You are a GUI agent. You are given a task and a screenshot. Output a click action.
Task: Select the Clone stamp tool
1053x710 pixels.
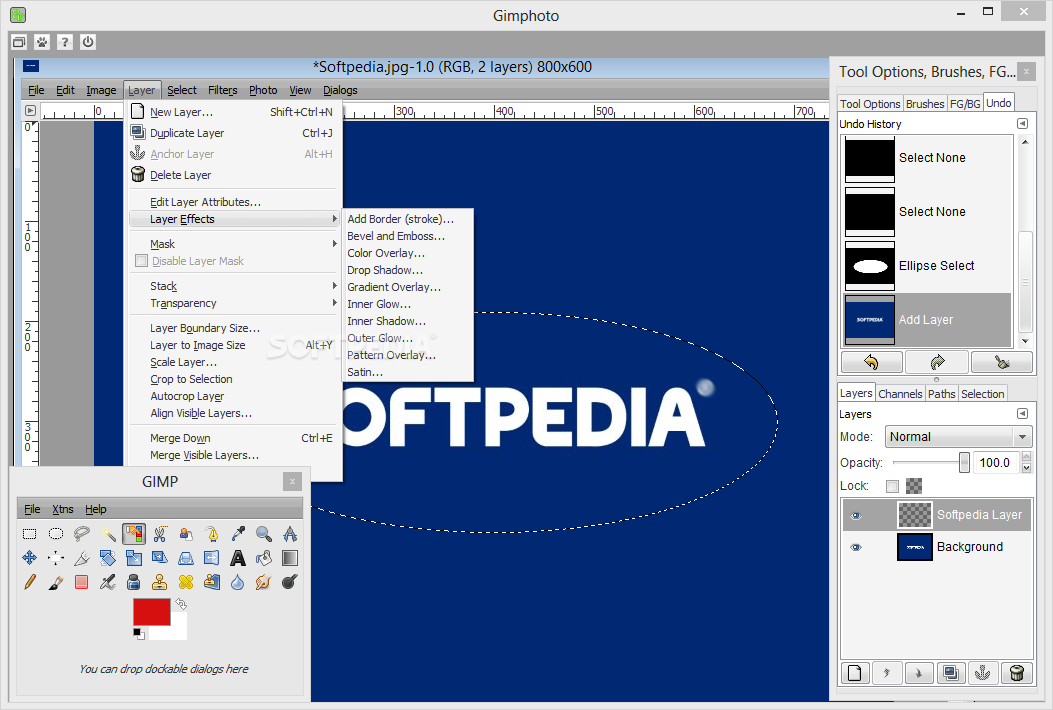[x=160, y=582]
